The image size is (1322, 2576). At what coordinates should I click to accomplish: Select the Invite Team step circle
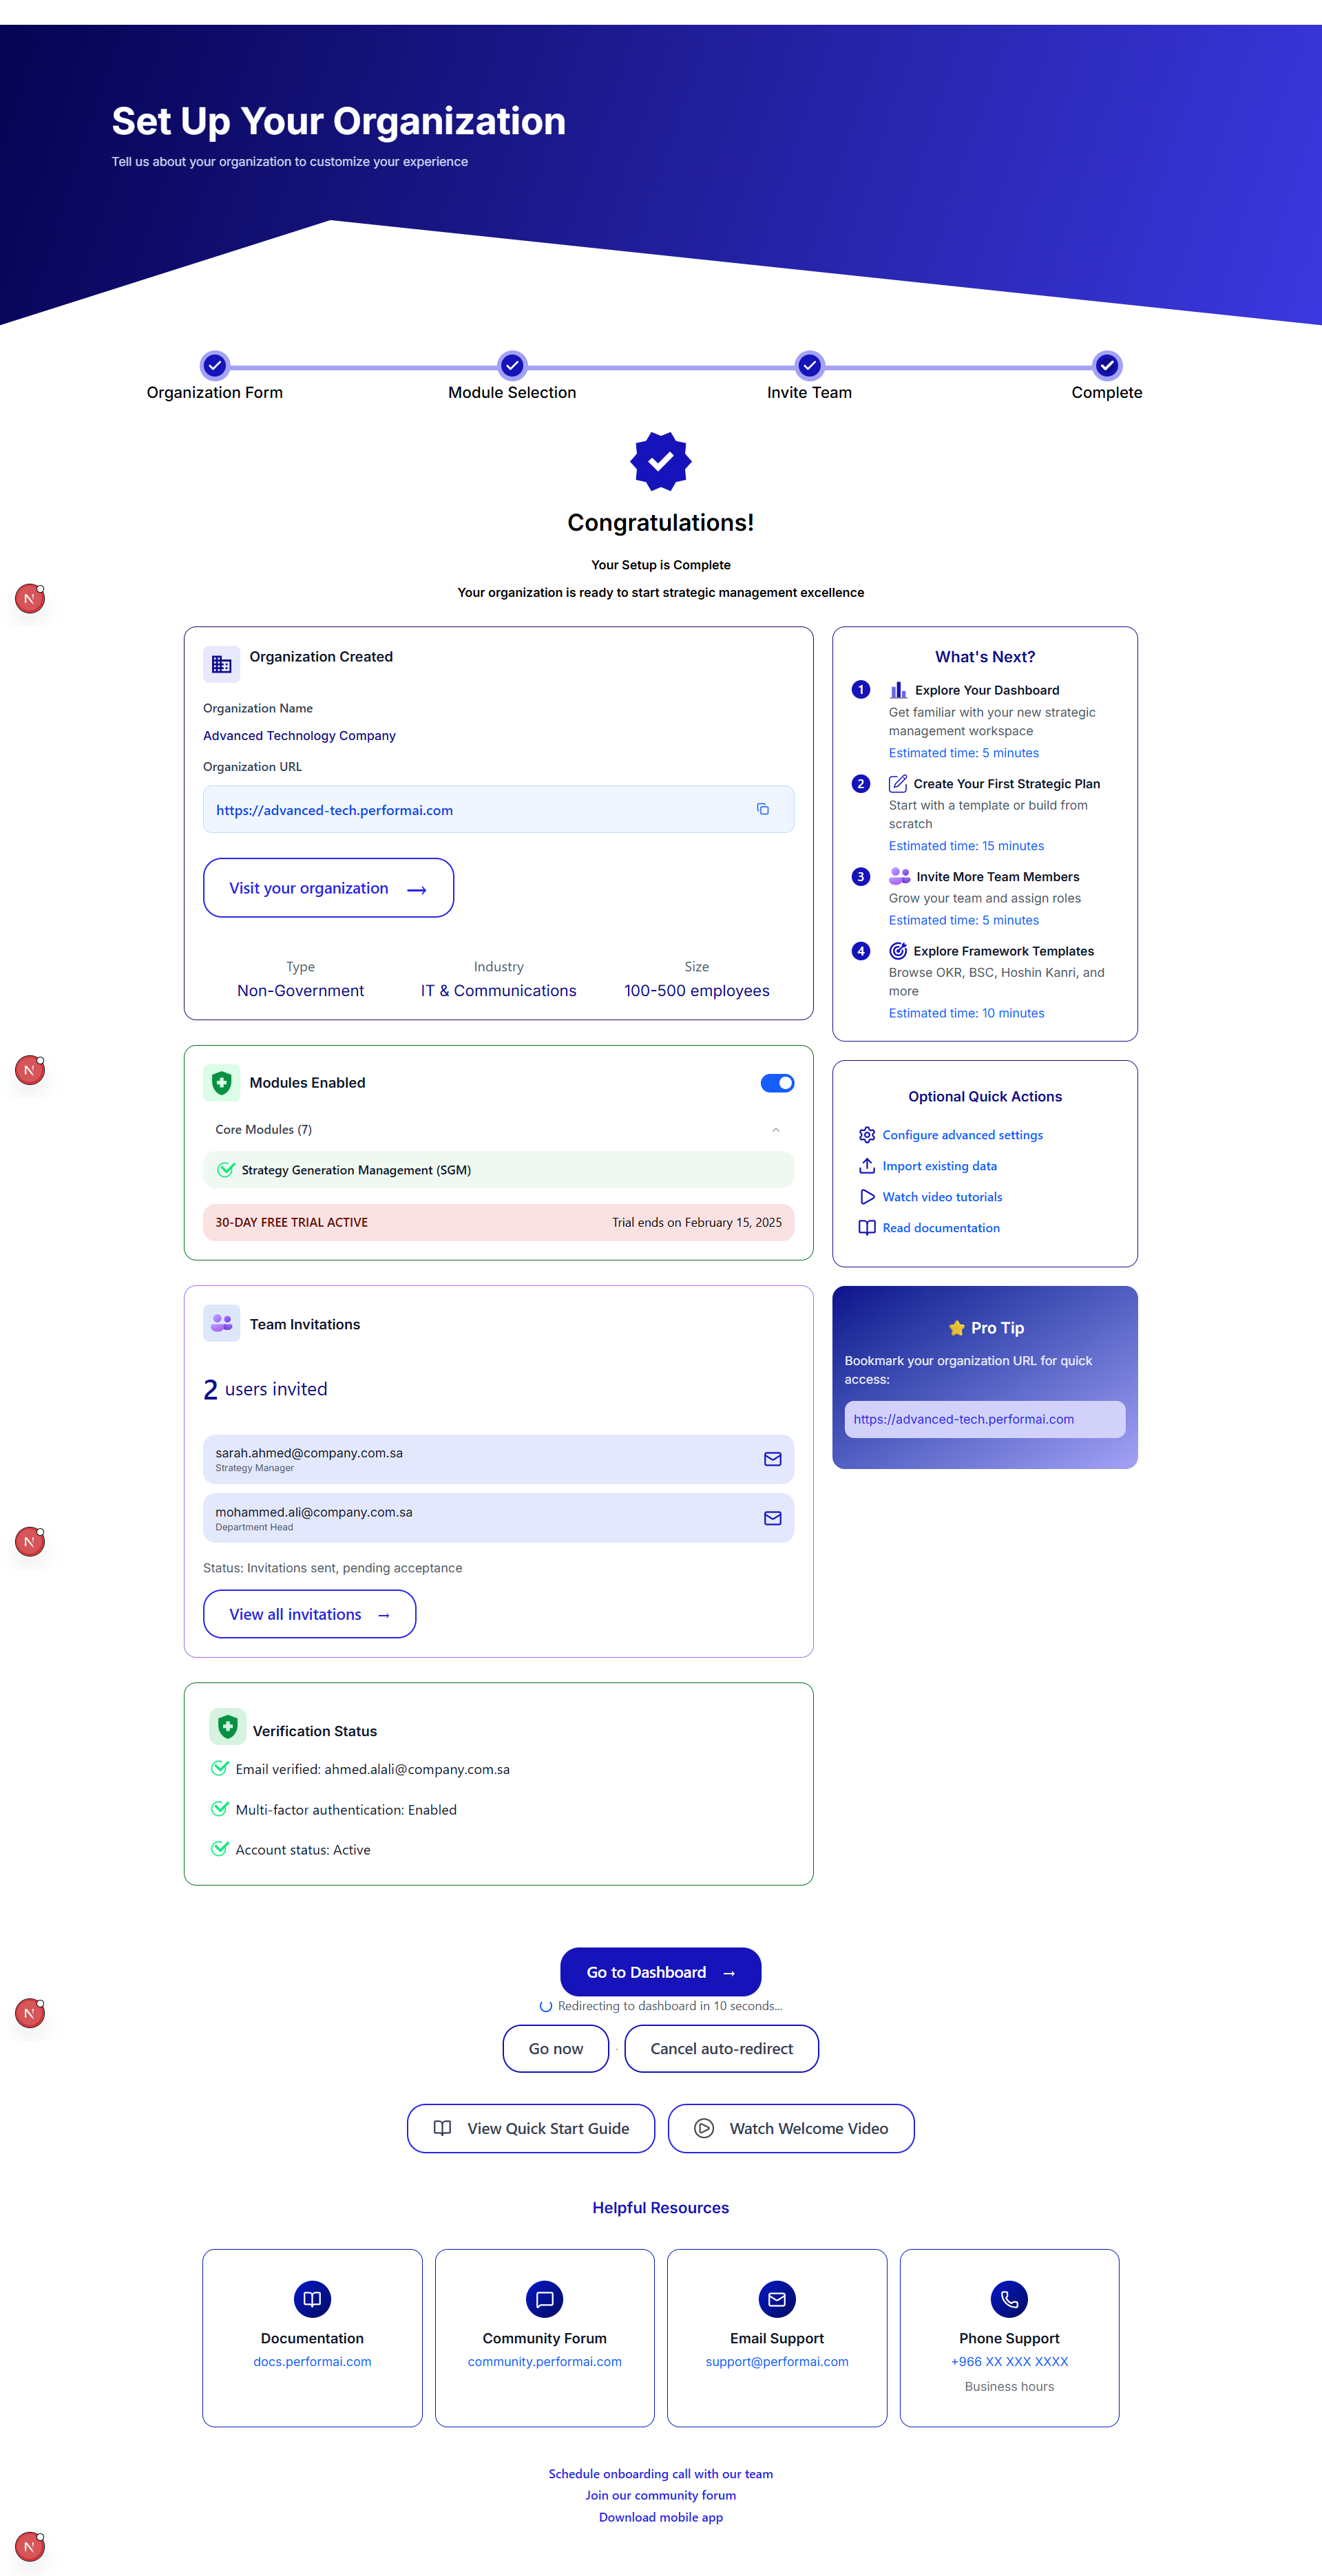pos(809,366)
